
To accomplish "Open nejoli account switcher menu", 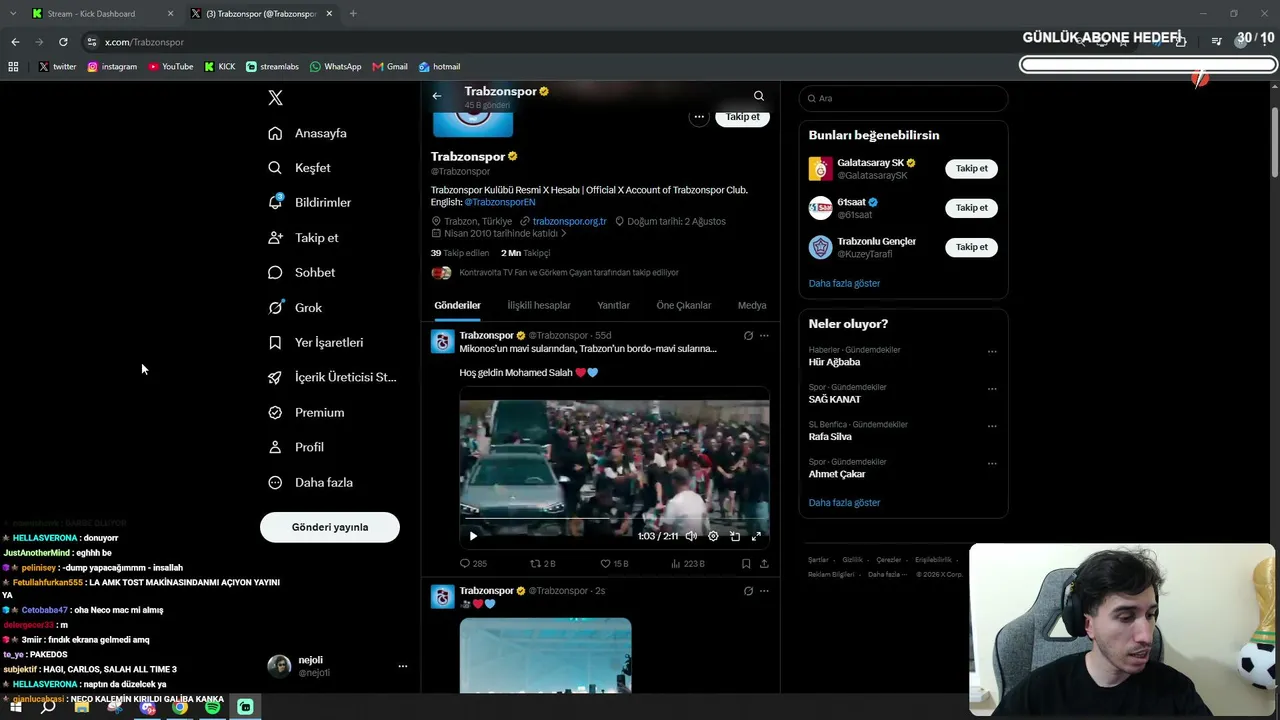I will [403, 666].
